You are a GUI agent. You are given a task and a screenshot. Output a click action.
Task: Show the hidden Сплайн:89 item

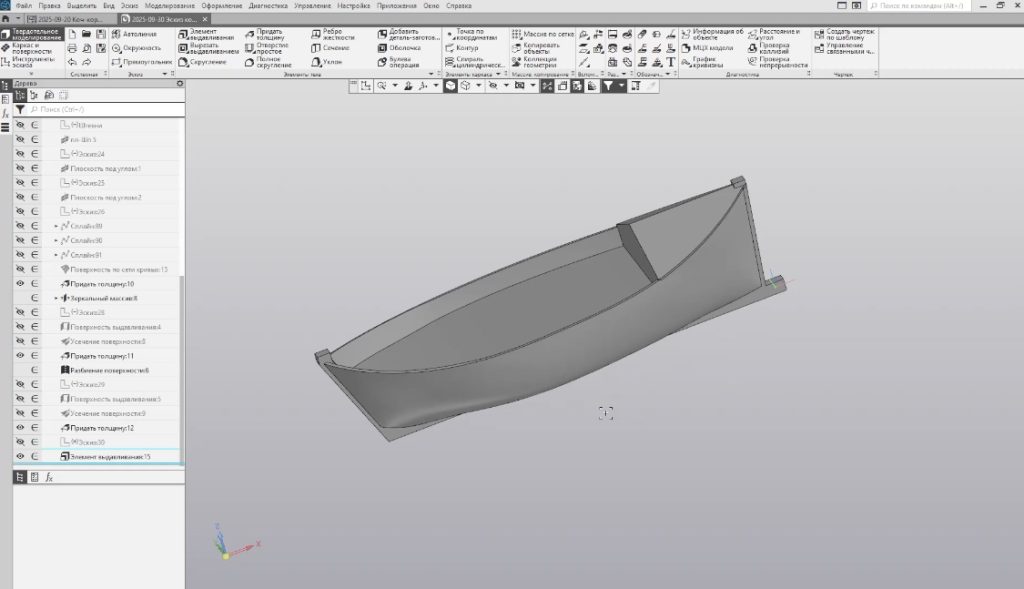(20, 226)
